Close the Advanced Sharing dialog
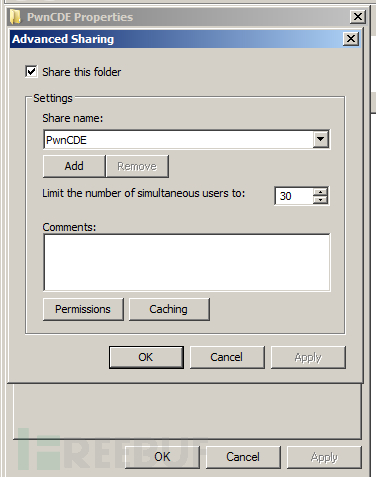The height and width of the screenshot is (477, 376). 351,39
